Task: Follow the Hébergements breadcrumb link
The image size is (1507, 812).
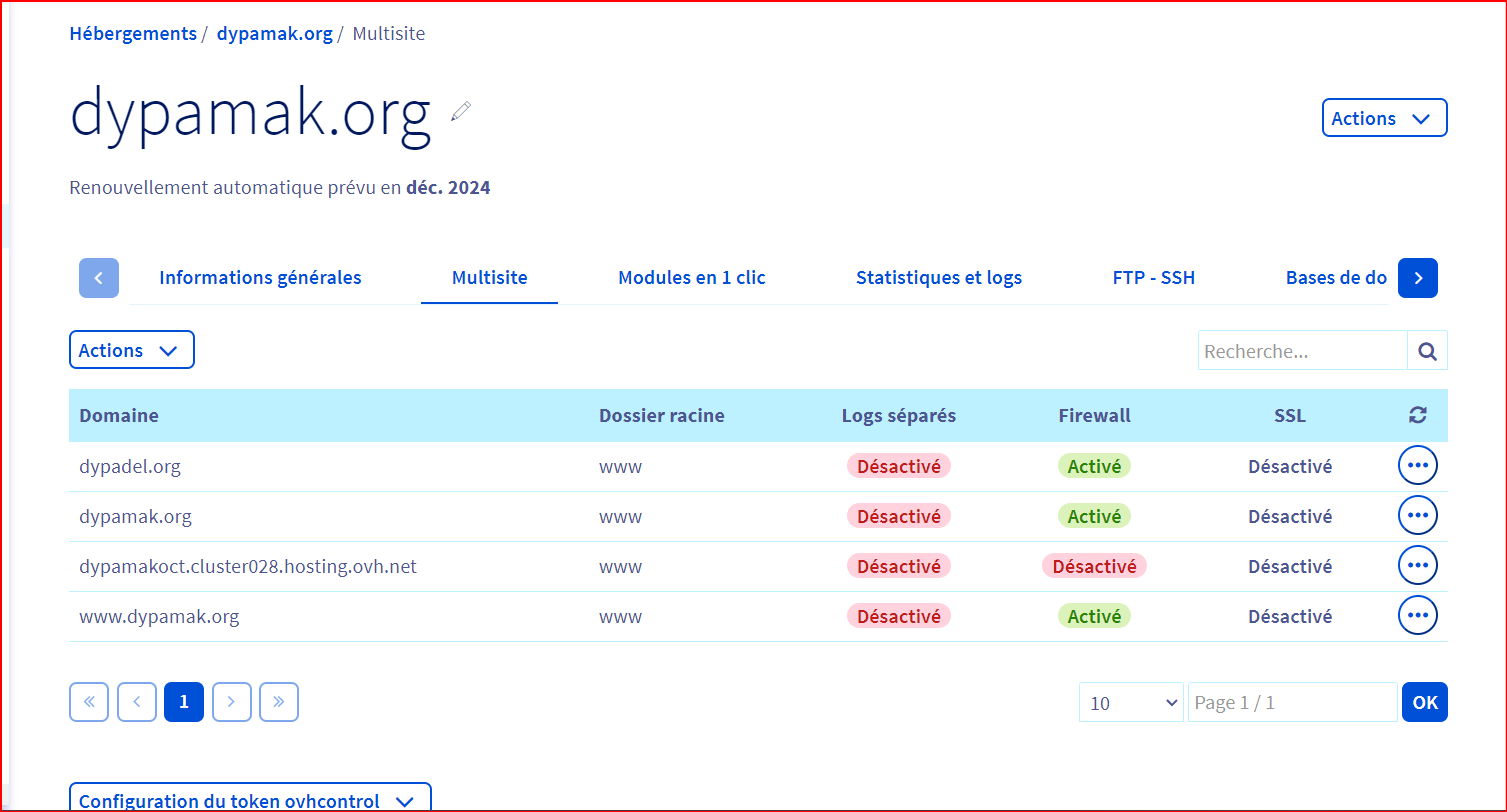Action: (133, 34)
